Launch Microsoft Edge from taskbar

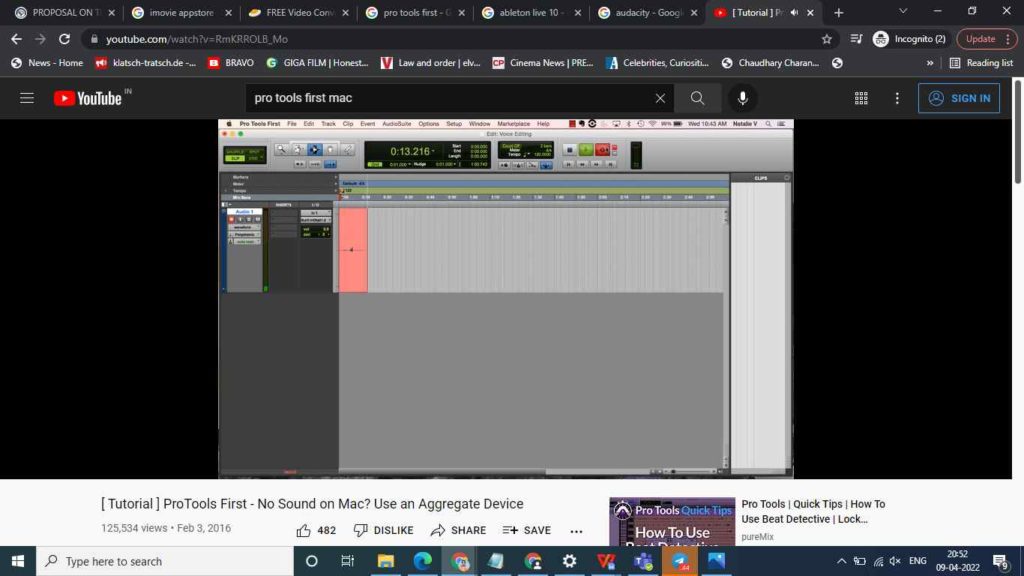click(423, 561)
